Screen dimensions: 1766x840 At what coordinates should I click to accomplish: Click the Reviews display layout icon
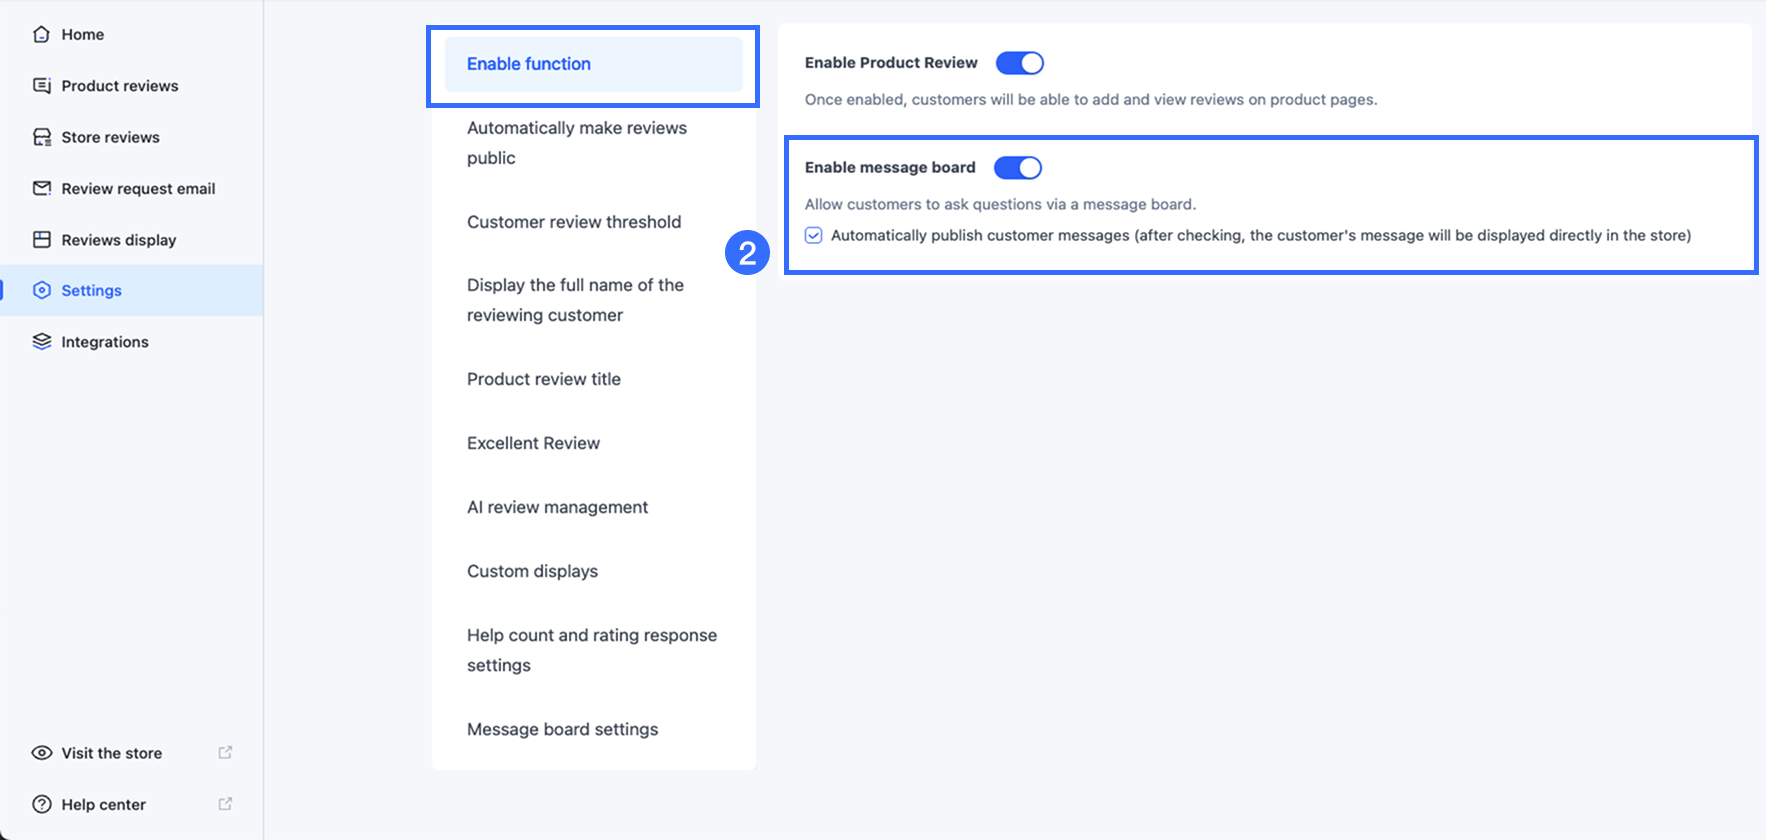tap(41, 240)
